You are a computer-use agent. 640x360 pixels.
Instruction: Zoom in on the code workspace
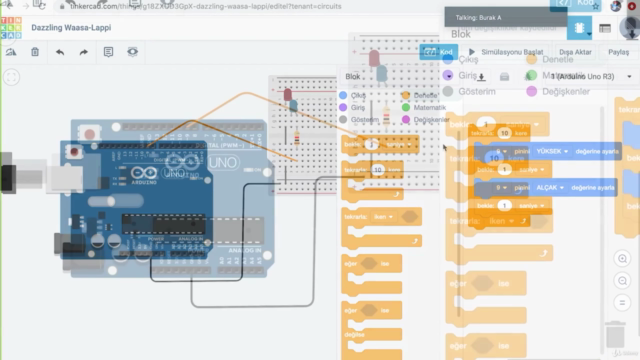(622, 258)
